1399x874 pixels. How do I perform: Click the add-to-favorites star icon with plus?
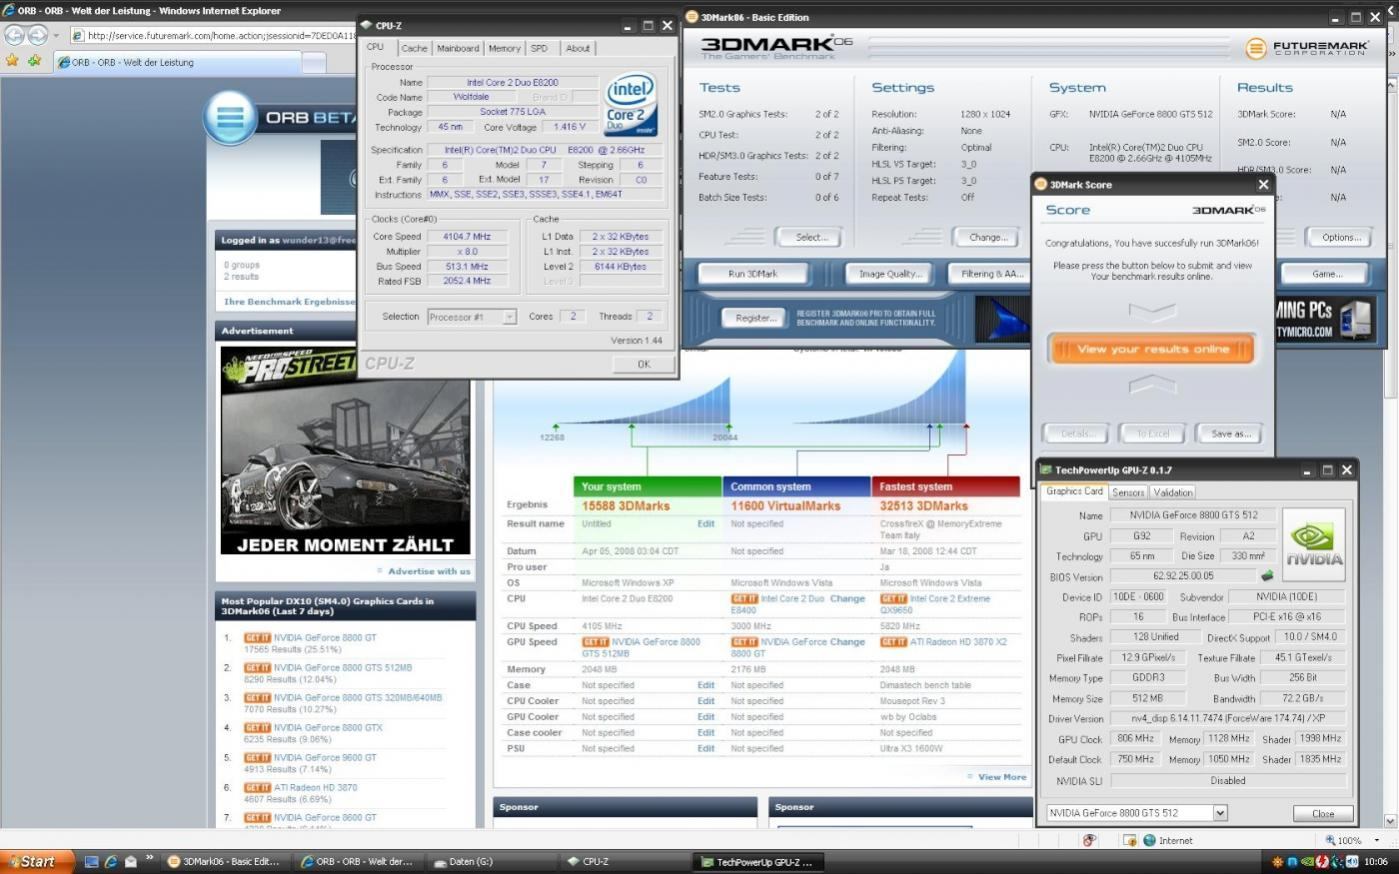[35, 62]
